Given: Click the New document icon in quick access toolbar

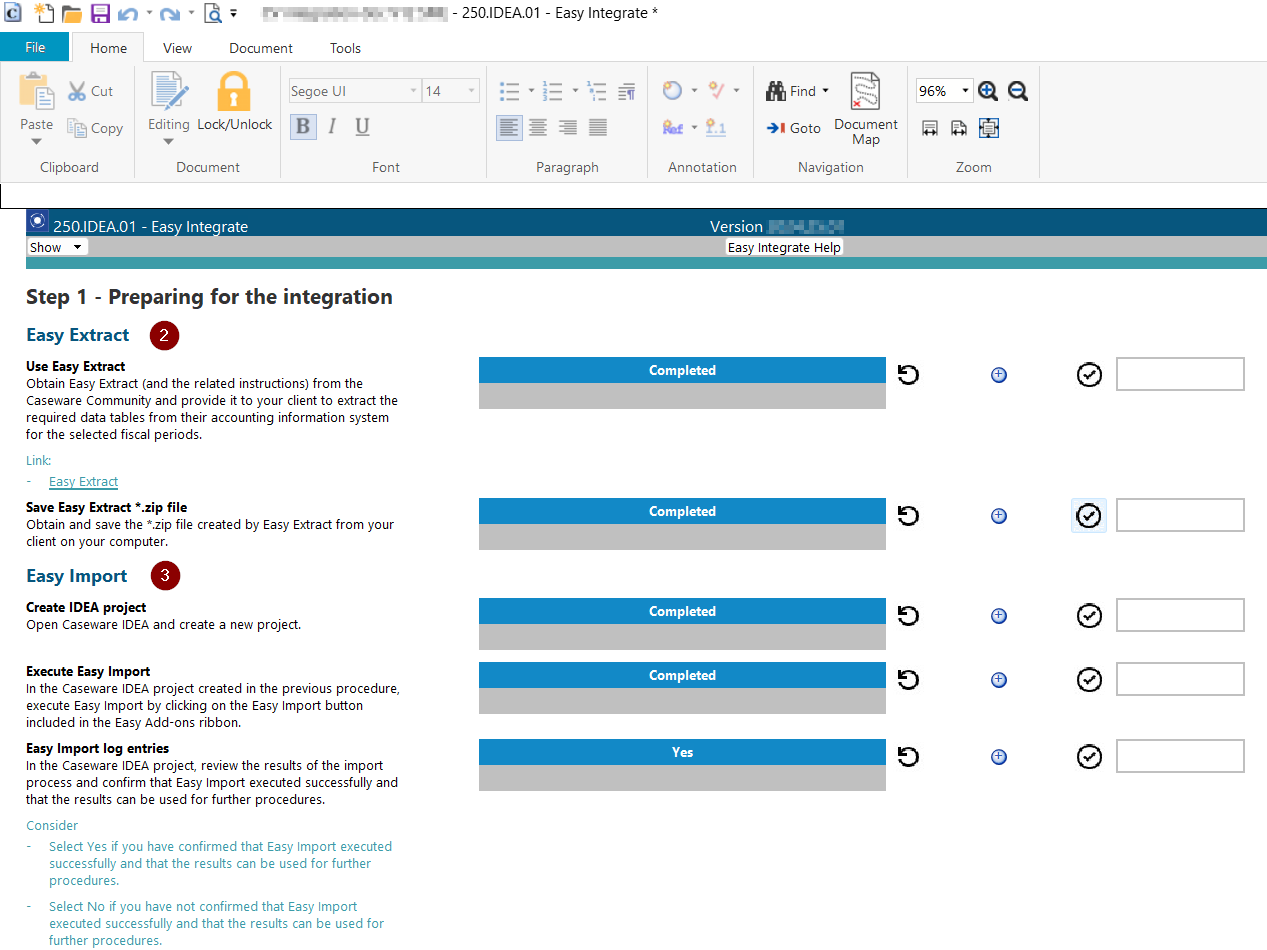Looking at the screenshot, I should (x=43, y=13).
